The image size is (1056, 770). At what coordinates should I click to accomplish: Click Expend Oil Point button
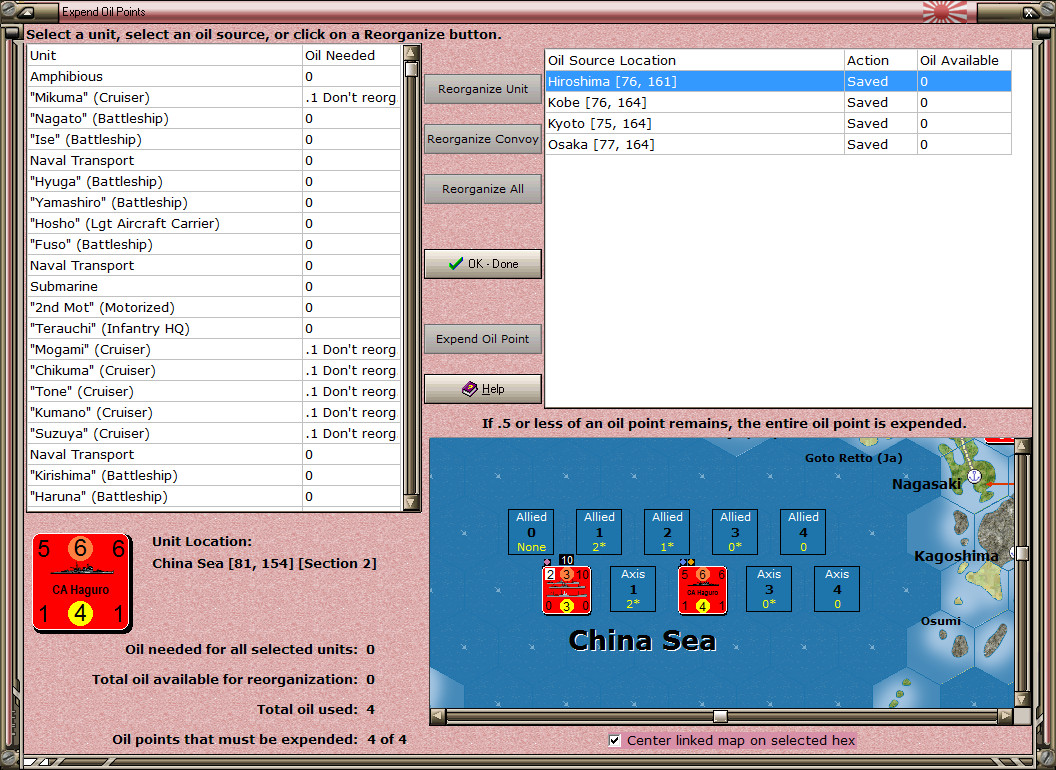(x=483, y=339)
